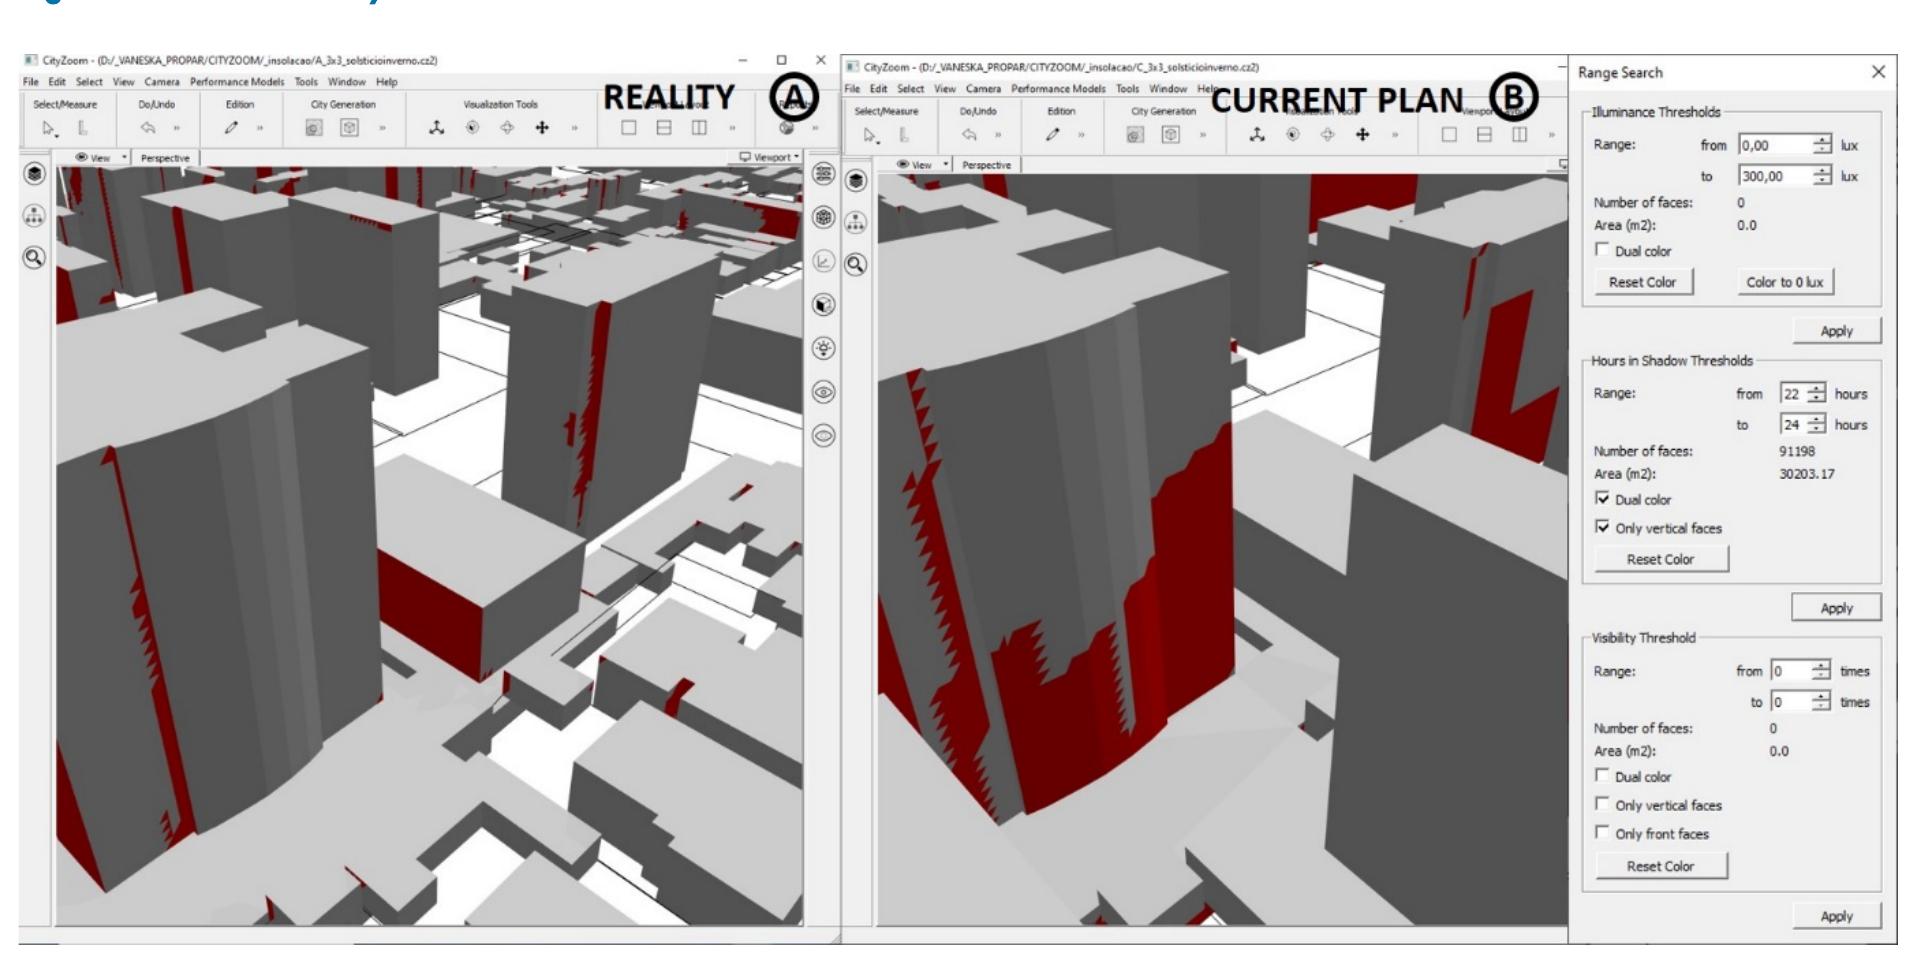
Task: Click the undo arrow in C_3x3 window
Action: [969, 135]
